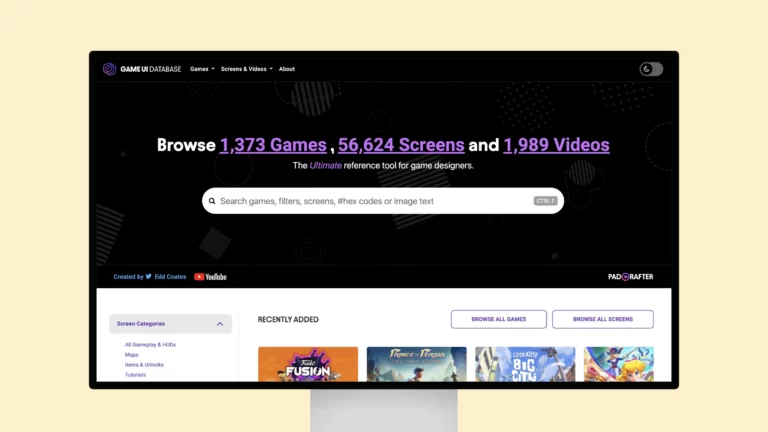Click the Padcrafter logo
768x432 pixels.
pyautogui.click(x=630, y=277)
